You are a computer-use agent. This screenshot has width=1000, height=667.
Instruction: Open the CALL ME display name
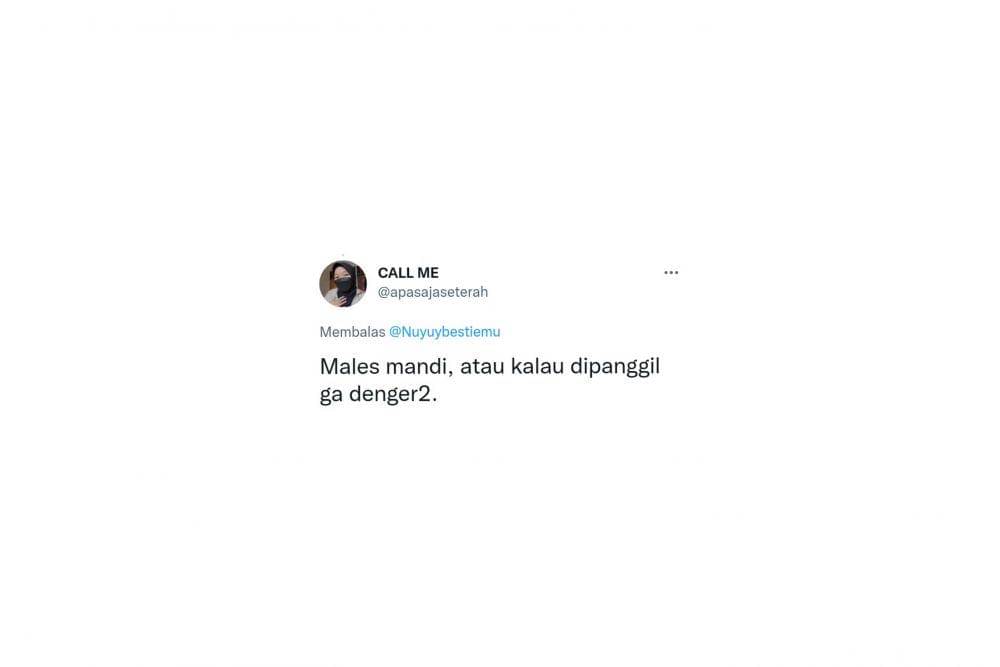coord(408,273)
